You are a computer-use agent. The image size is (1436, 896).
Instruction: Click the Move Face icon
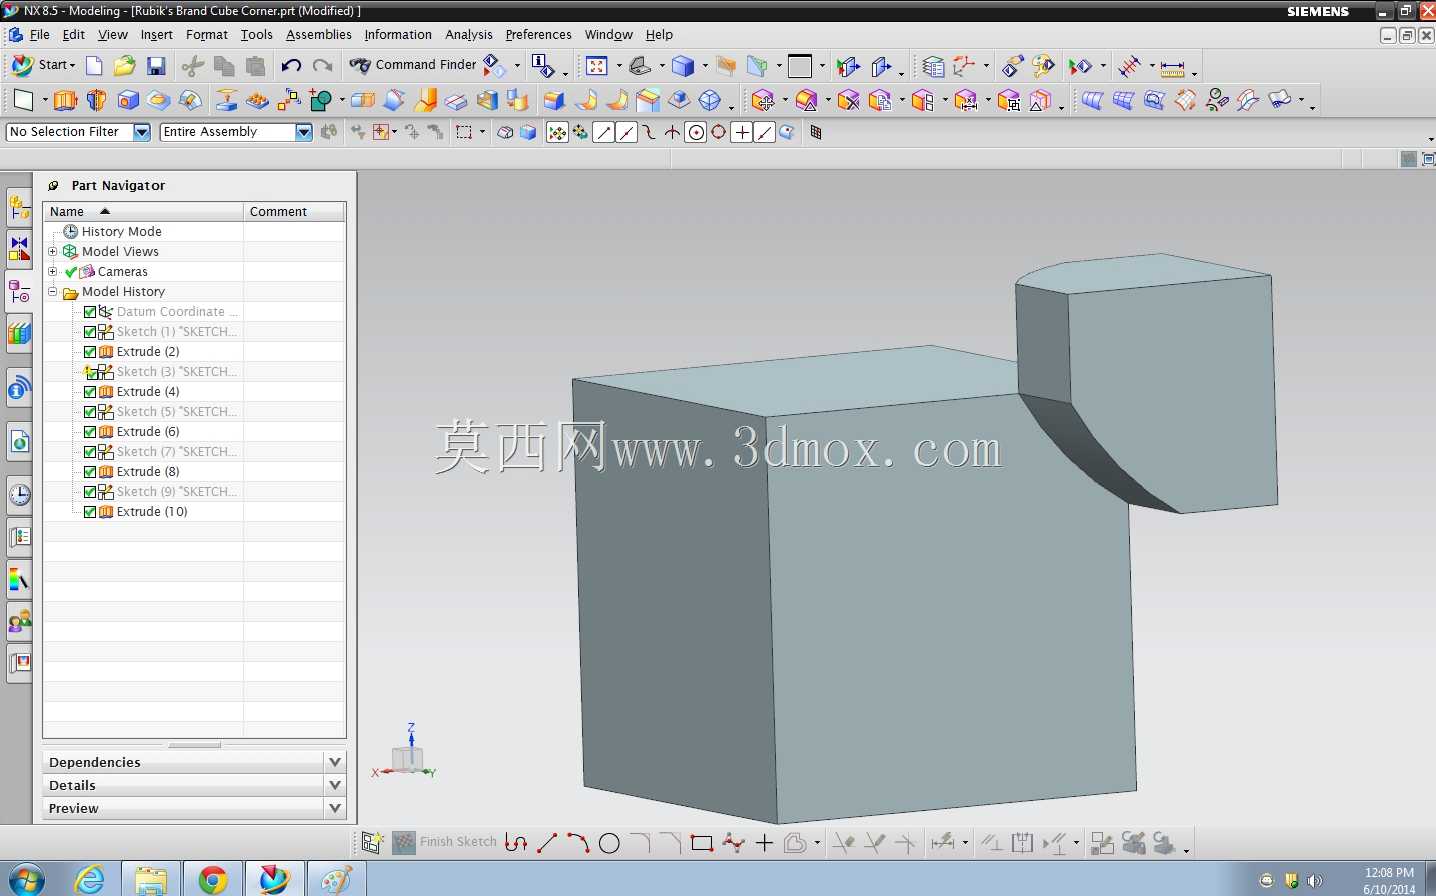click(764, 100)
